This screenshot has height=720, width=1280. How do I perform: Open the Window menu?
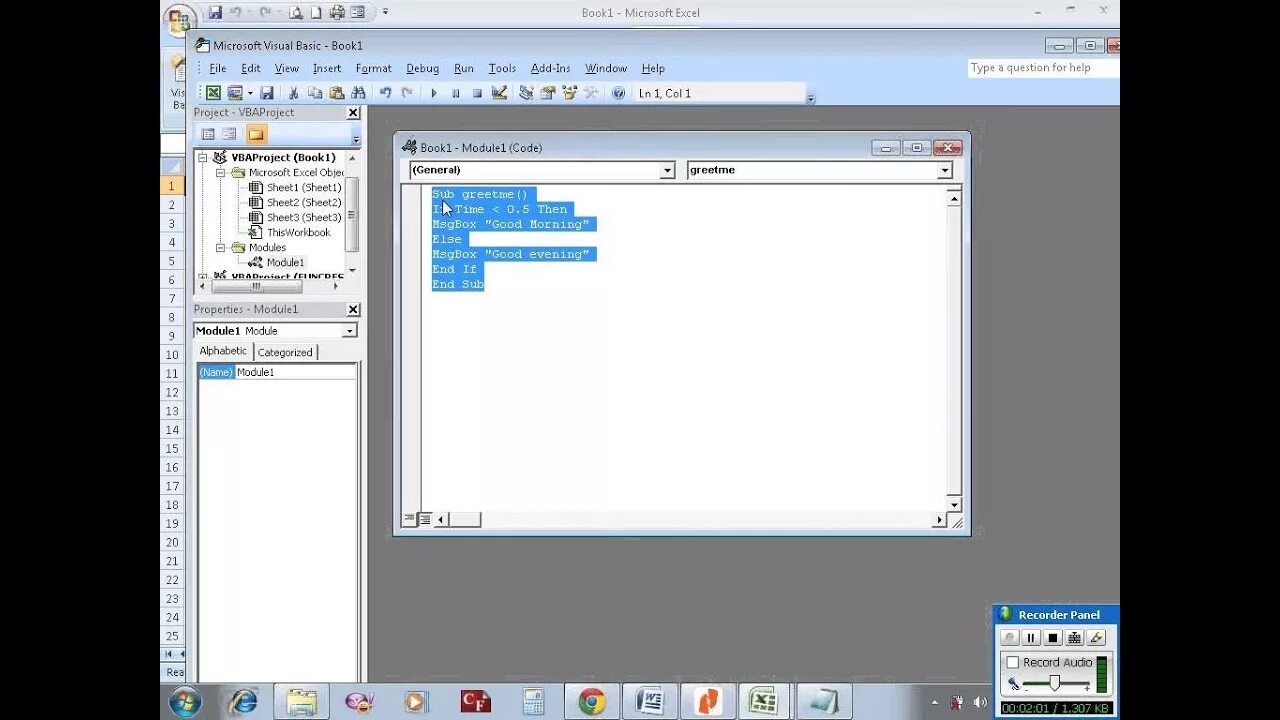(606, 68)
